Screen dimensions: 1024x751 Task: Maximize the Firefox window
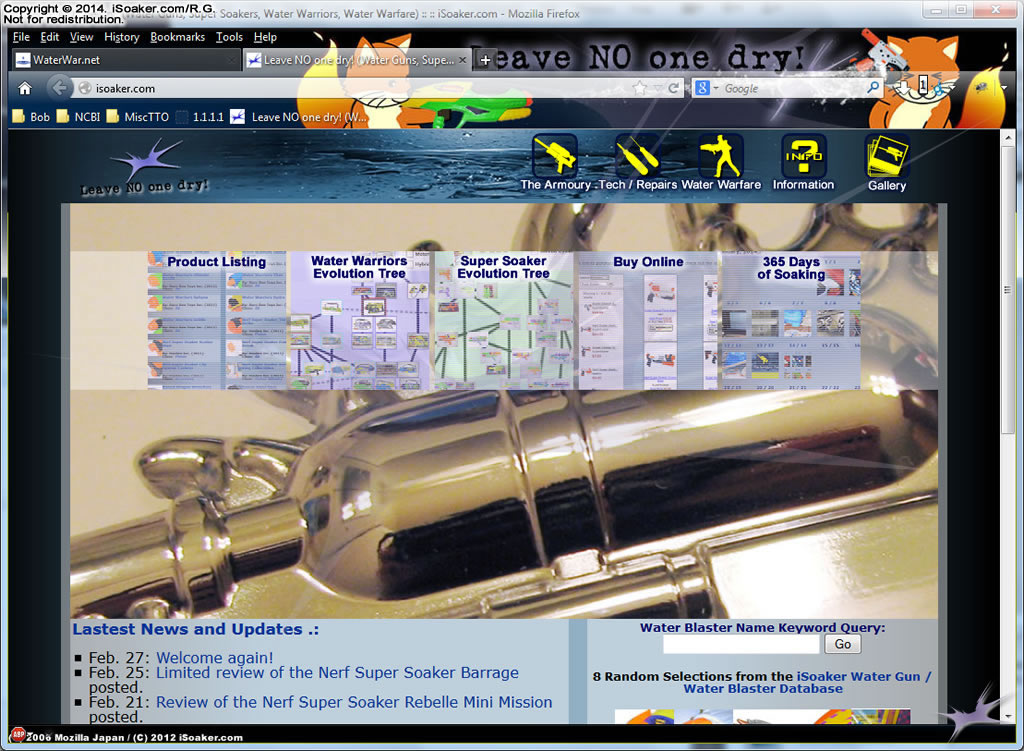[961, 10]
